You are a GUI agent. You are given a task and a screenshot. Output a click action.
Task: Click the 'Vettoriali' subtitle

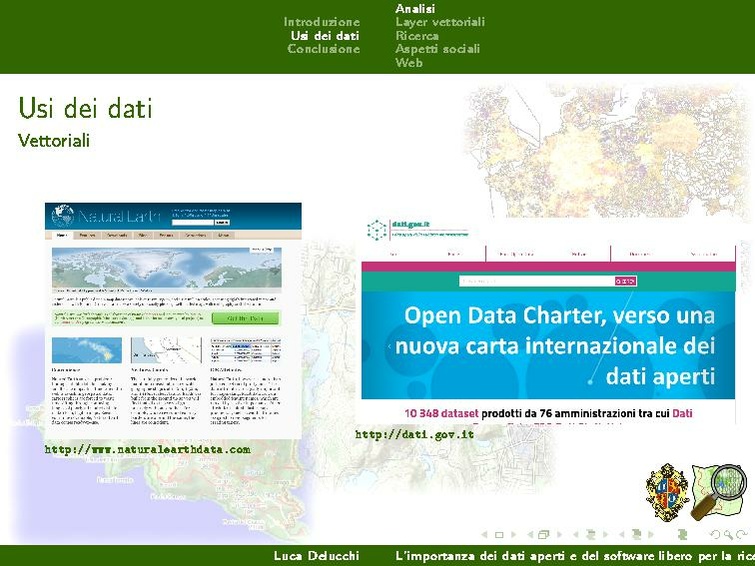coord(54,141)
